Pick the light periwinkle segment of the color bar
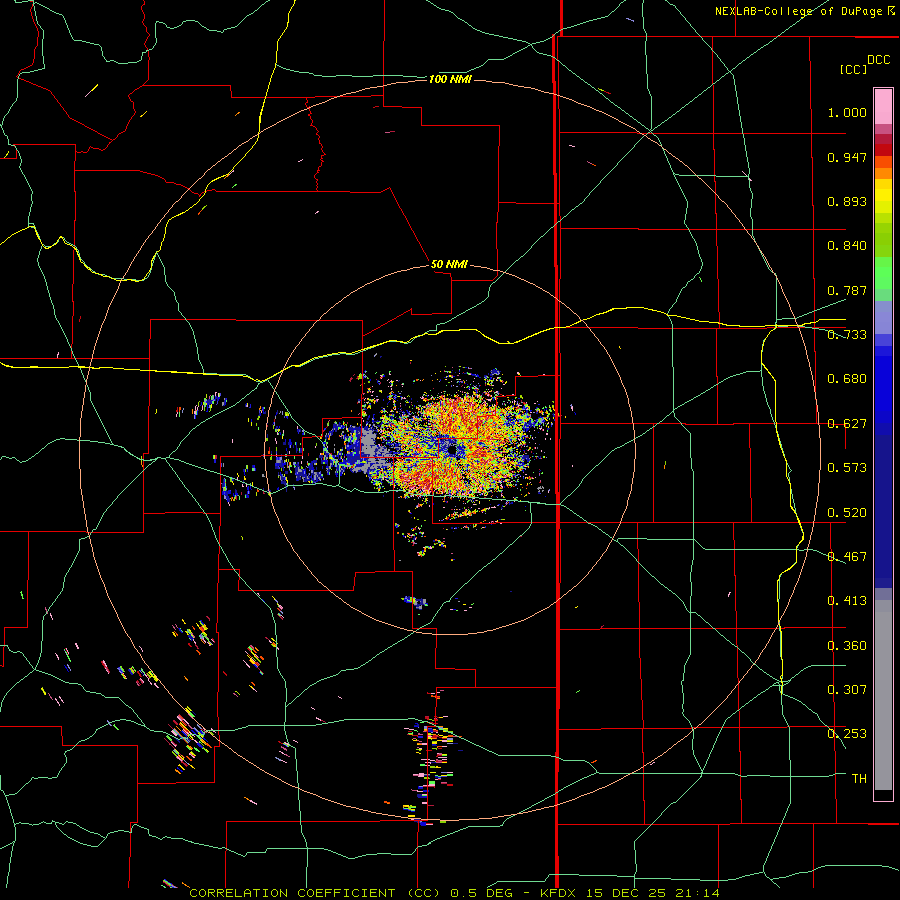 pyautogui.click(x=883, y=317)
